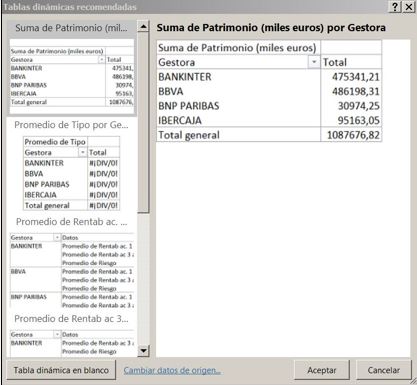Click the Promedio de Tipo header cell
This screenshot has height=385, width=417.
55,142
